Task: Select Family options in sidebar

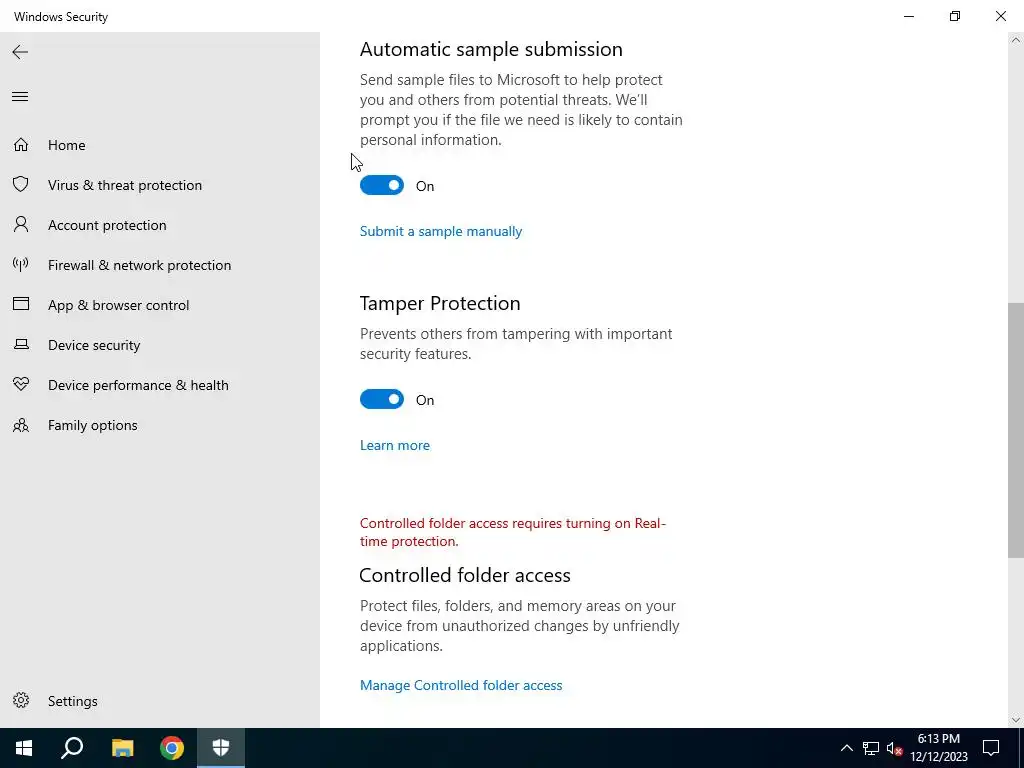Action: 93,425
